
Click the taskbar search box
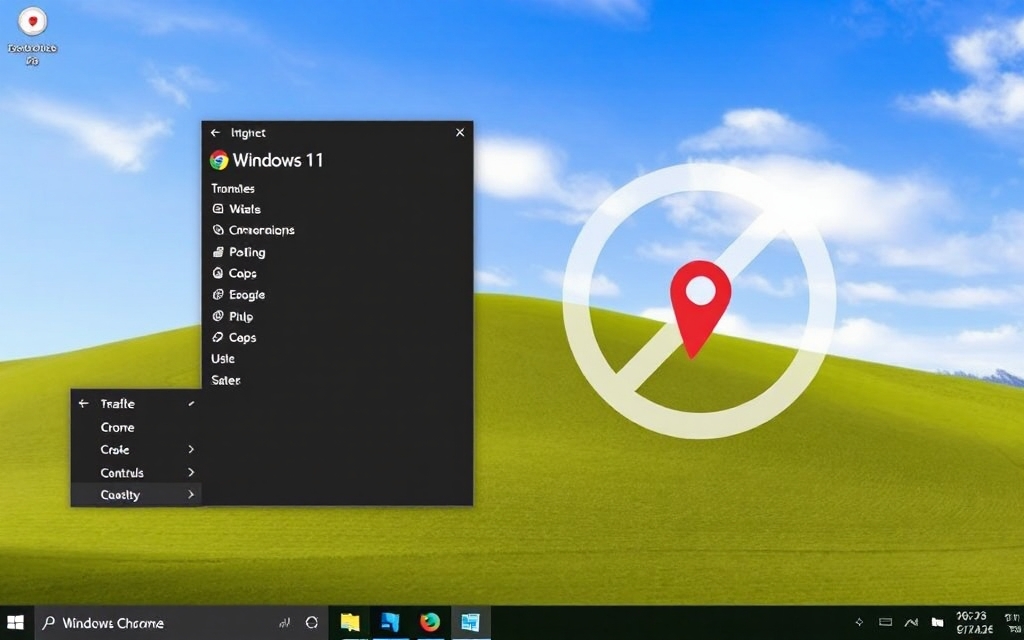point(180,622)
